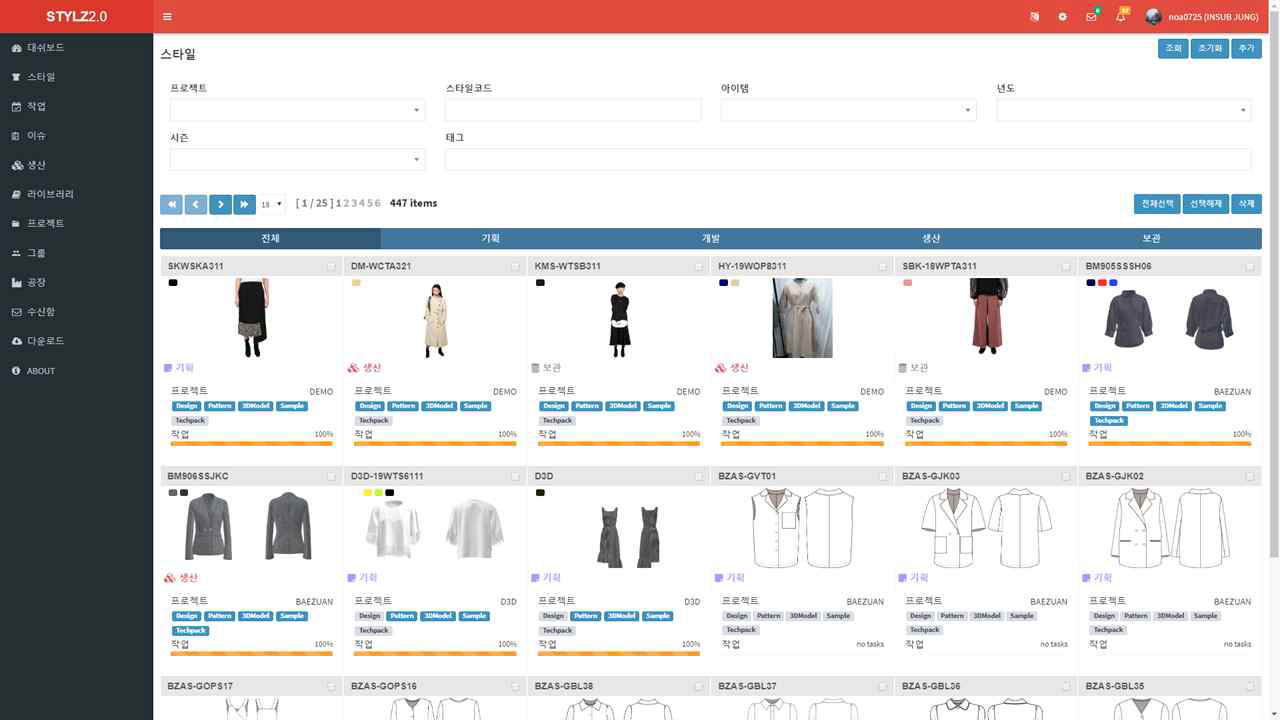Open the 년도 filter dropdown
This screenshot has width=1280, height=720.
pyautogui.click(x=1124, y=110)
